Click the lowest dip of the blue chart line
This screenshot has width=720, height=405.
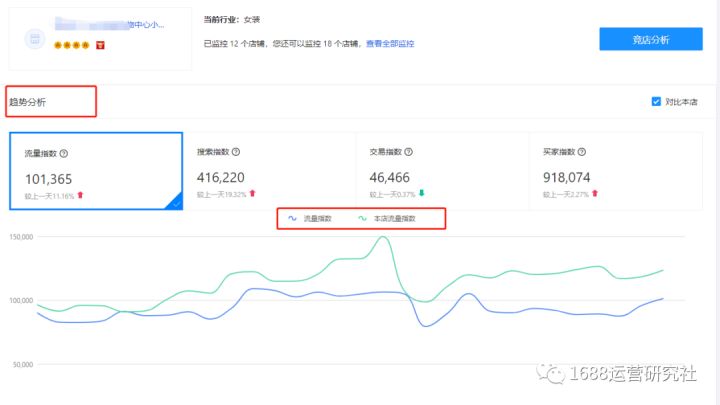click(425, 326)
